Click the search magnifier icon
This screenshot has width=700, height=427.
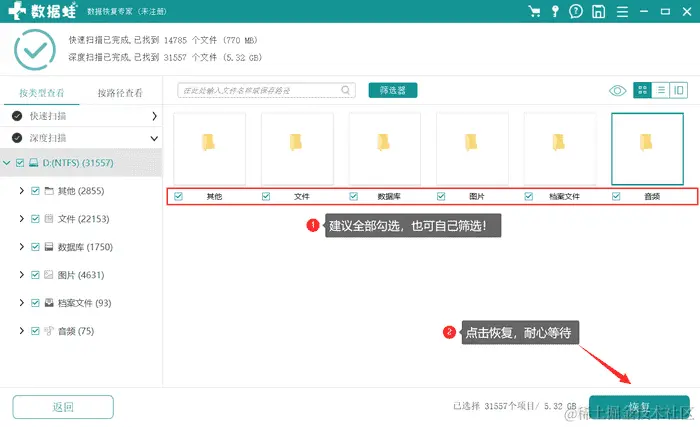346,90
